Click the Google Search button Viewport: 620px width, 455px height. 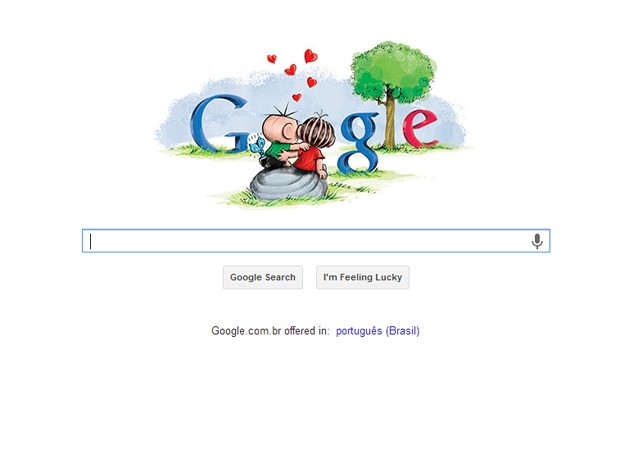click(263, 278)
